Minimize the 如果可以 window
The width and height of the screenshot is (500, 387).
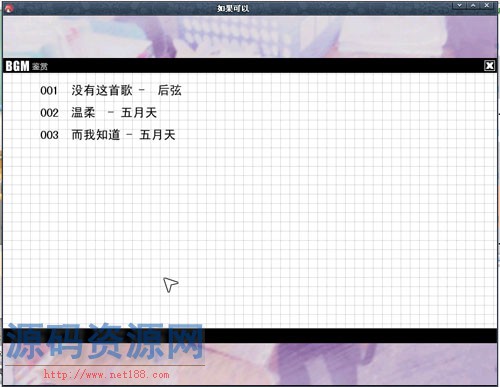coord(460,6)
